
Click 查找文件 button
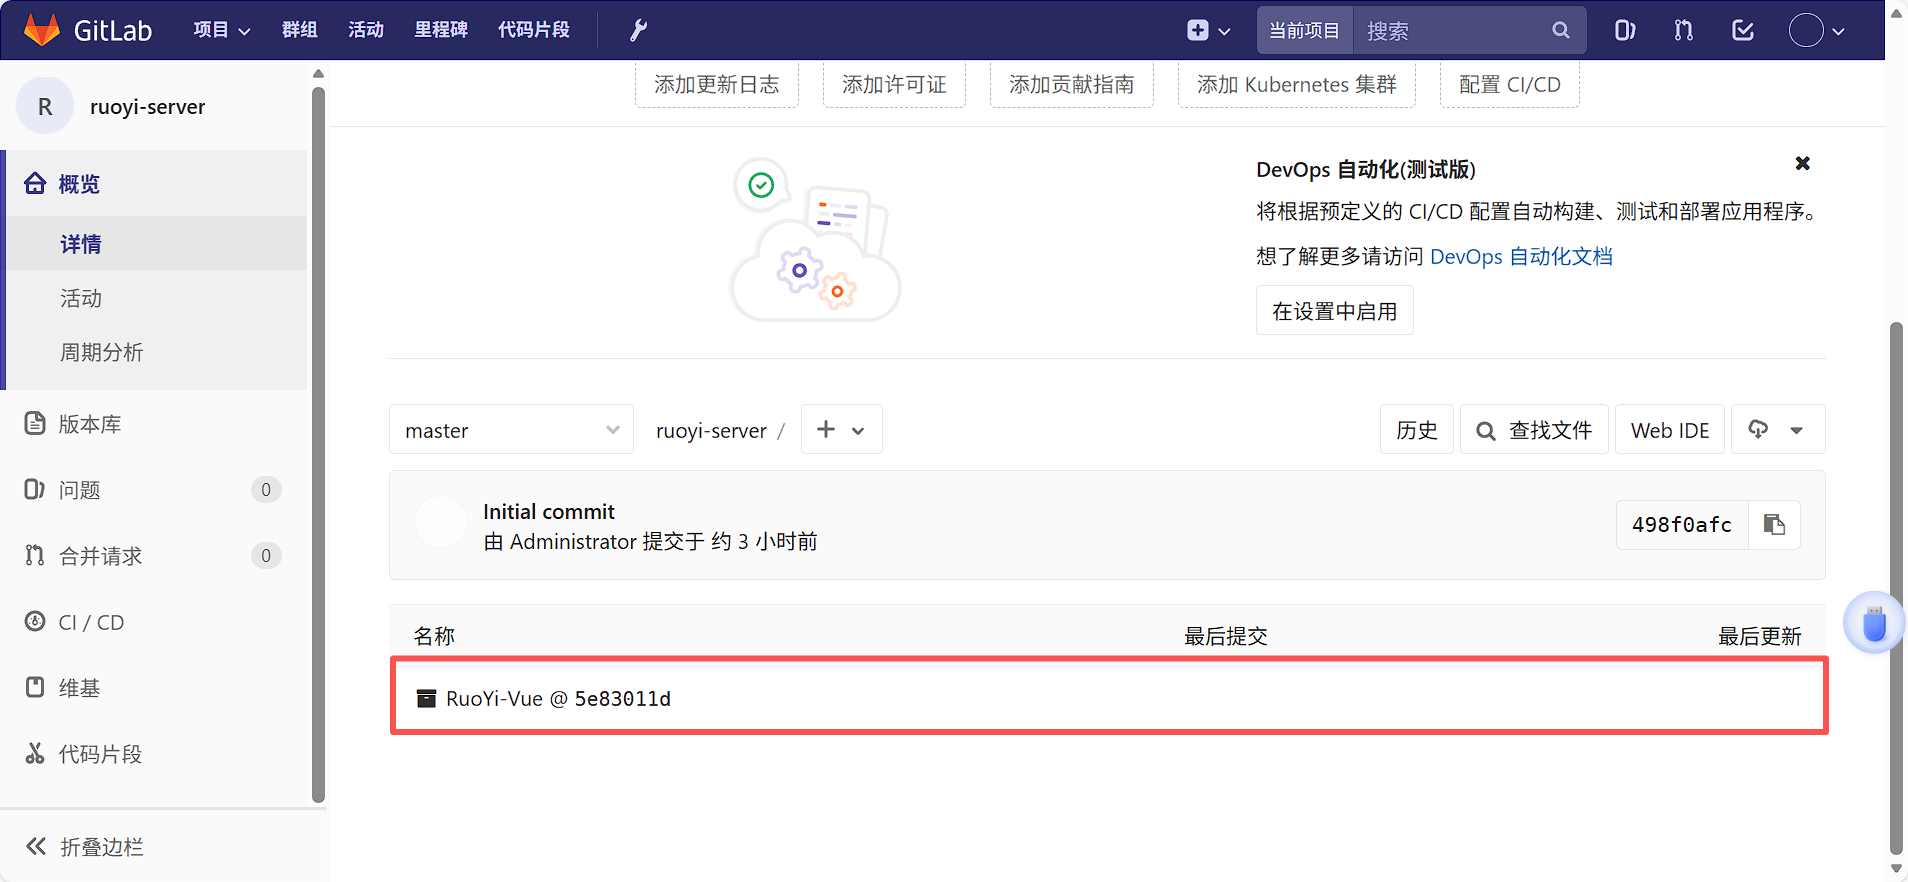(1534, 430)
